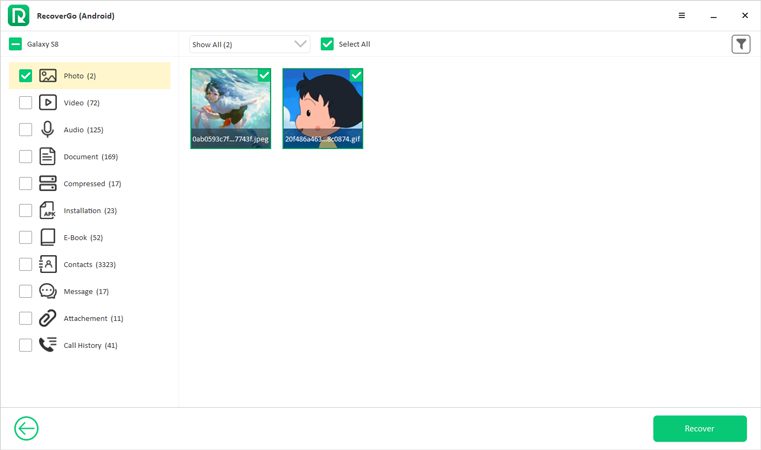Click the Galaxy S8 device name
Image resolution: width=761 pixels, height=450 pixels.
click(x=43, y=44)
